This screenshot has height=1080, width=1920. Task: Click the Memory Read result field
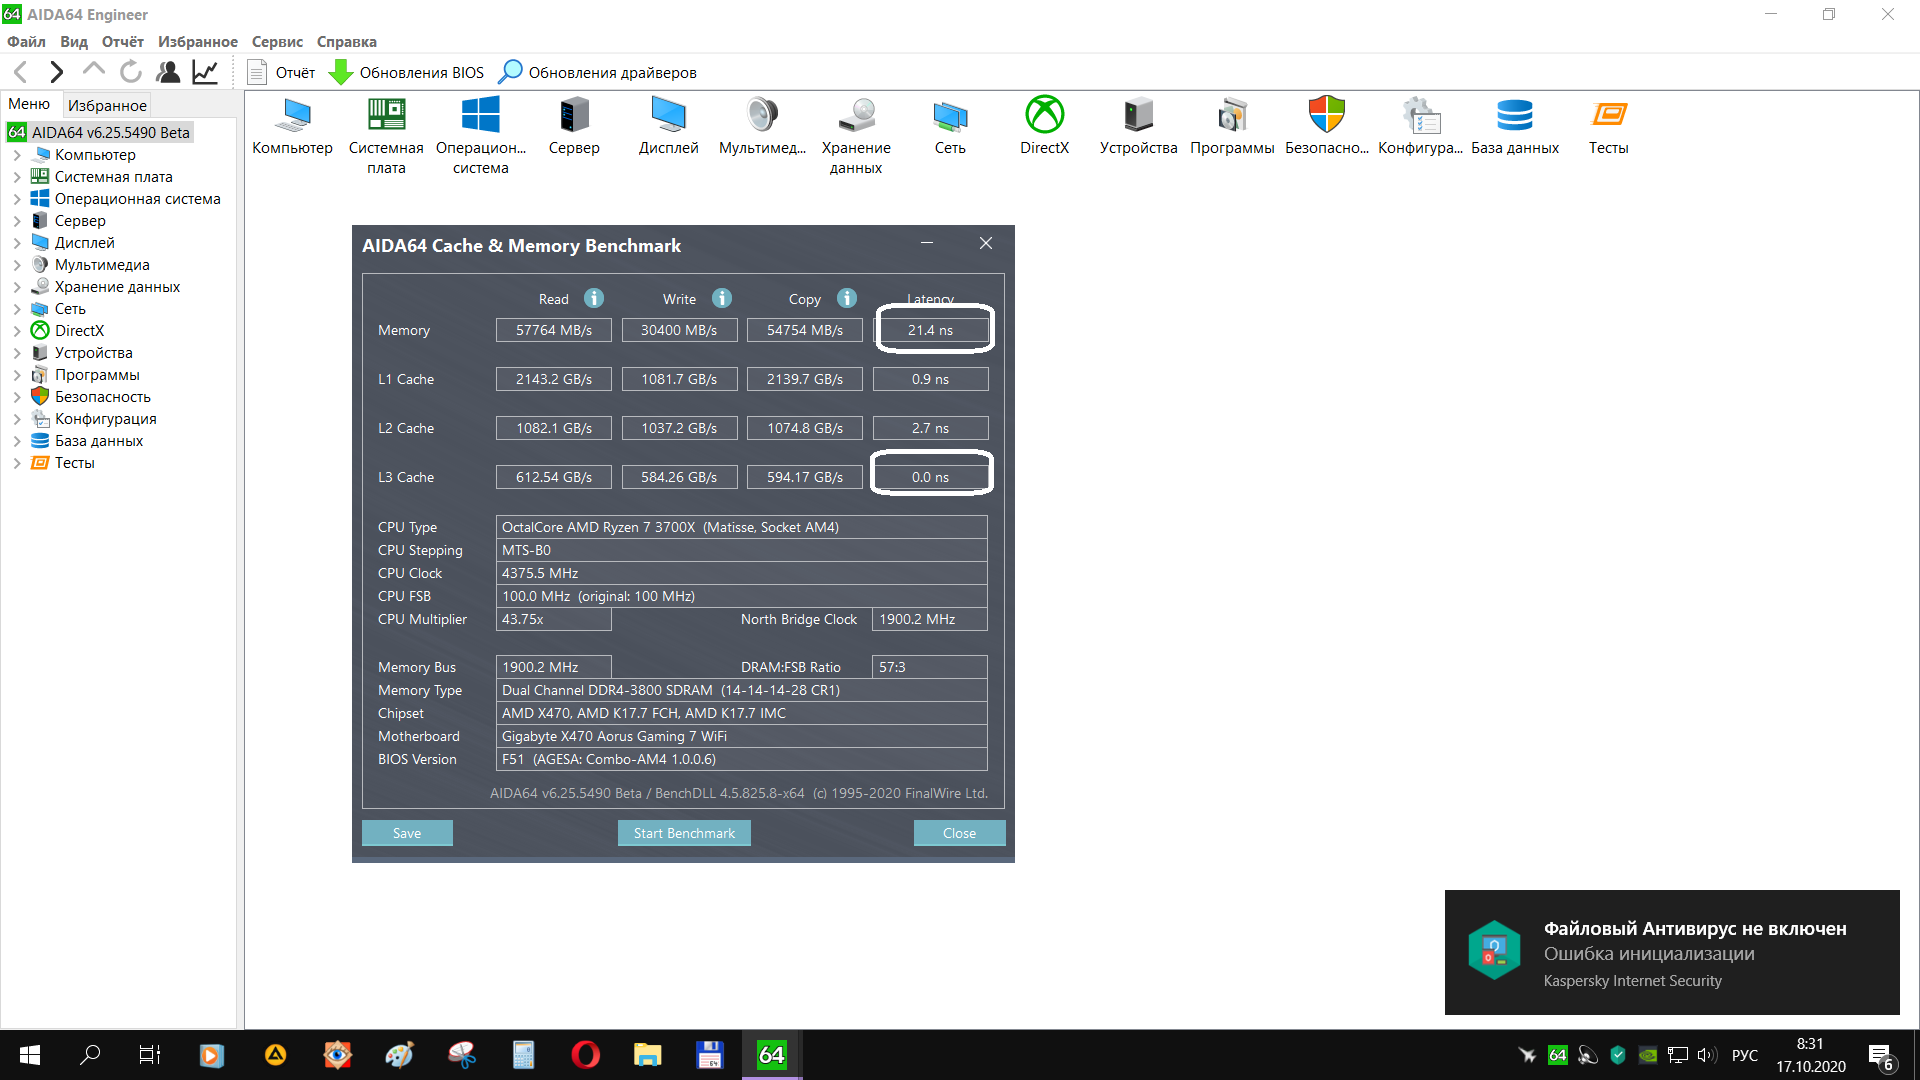[553, 330]
